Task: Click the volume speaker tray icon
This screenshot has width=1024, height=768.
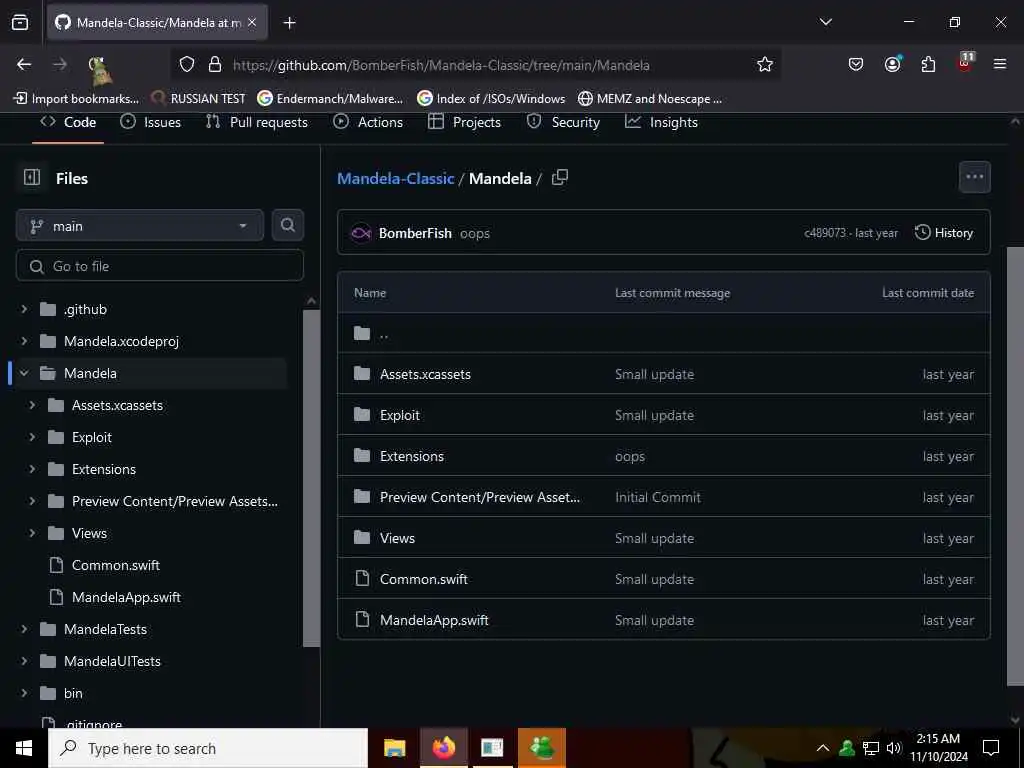Action: [x=894, y=748]
